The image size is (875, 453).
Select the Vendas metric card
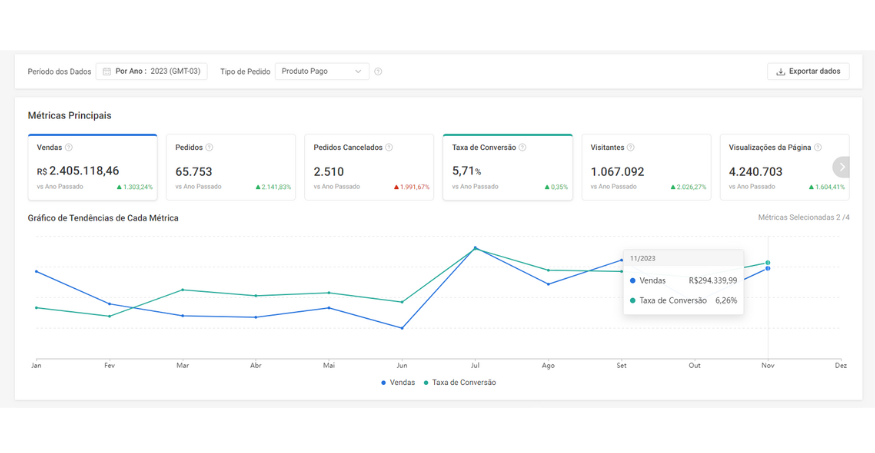93,167
